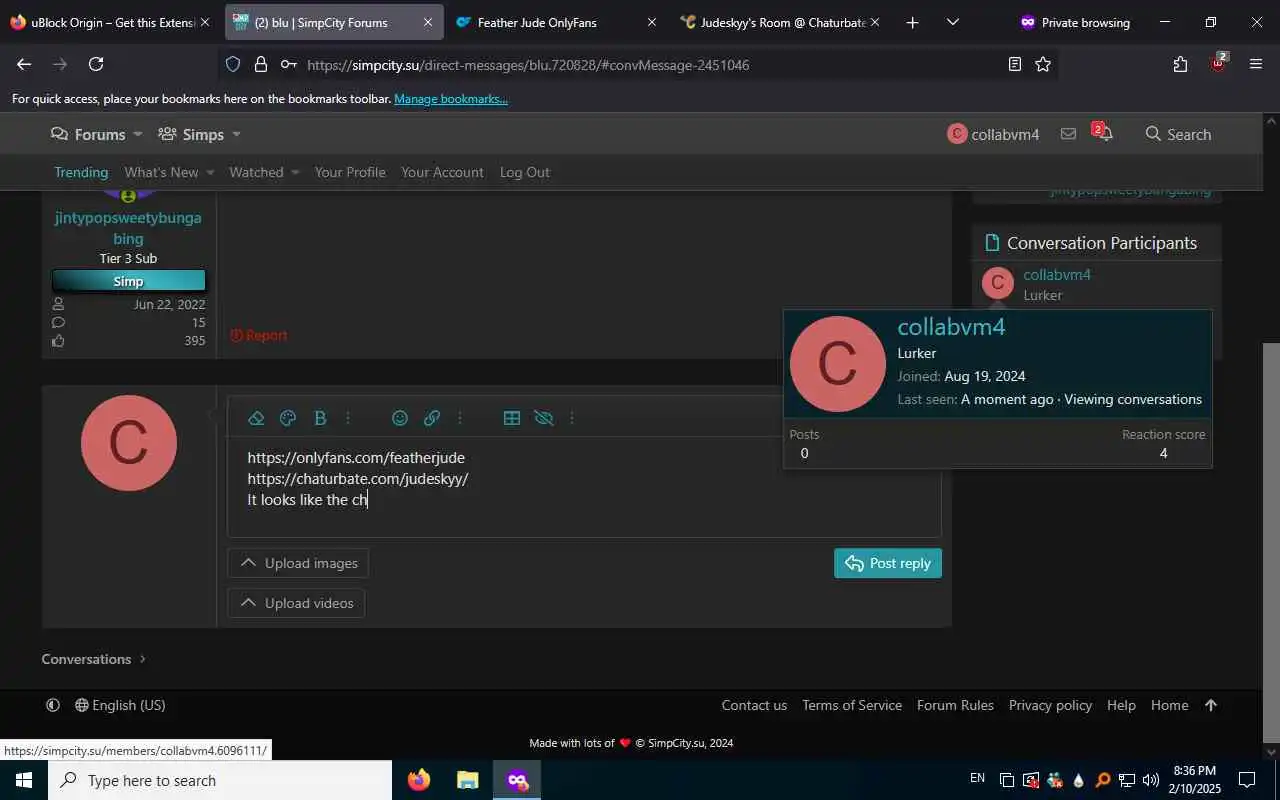Toggle reader view icon in address bar

[x=1015, y=64]
